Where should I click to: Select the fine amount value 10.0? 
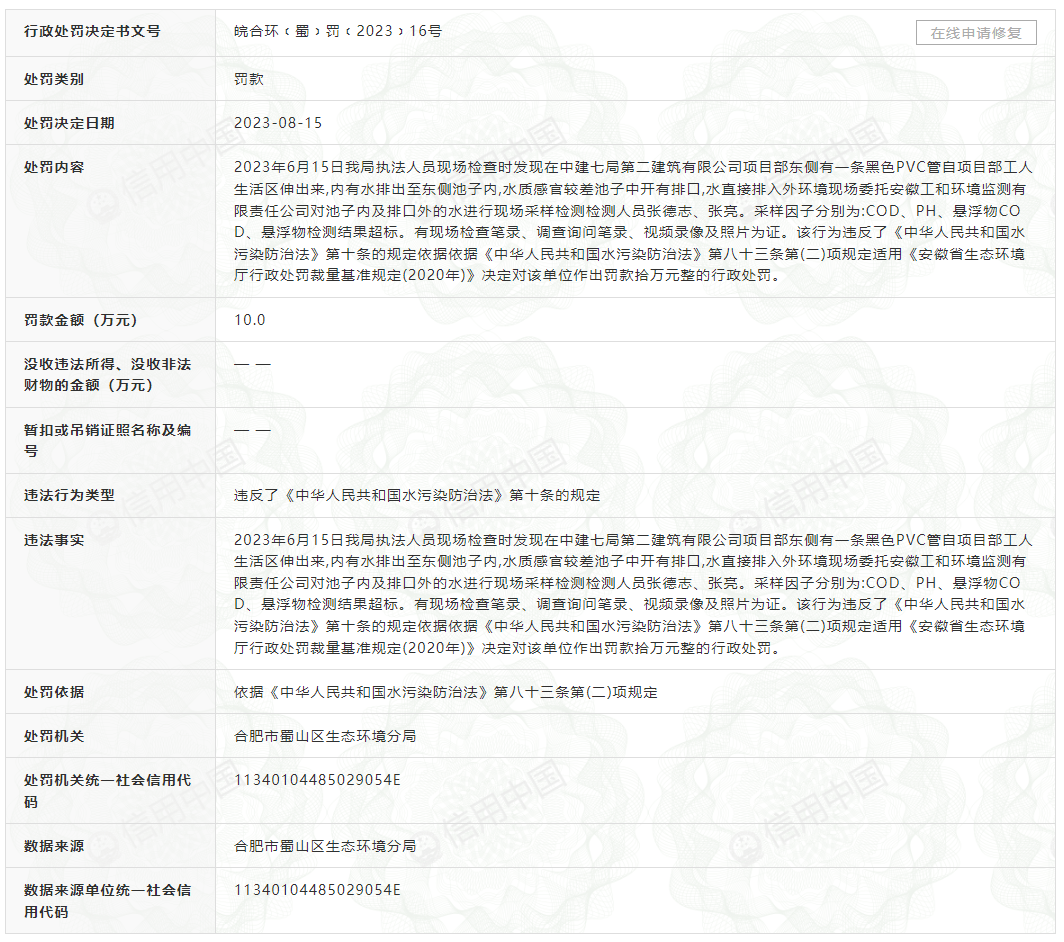point(250,320)
